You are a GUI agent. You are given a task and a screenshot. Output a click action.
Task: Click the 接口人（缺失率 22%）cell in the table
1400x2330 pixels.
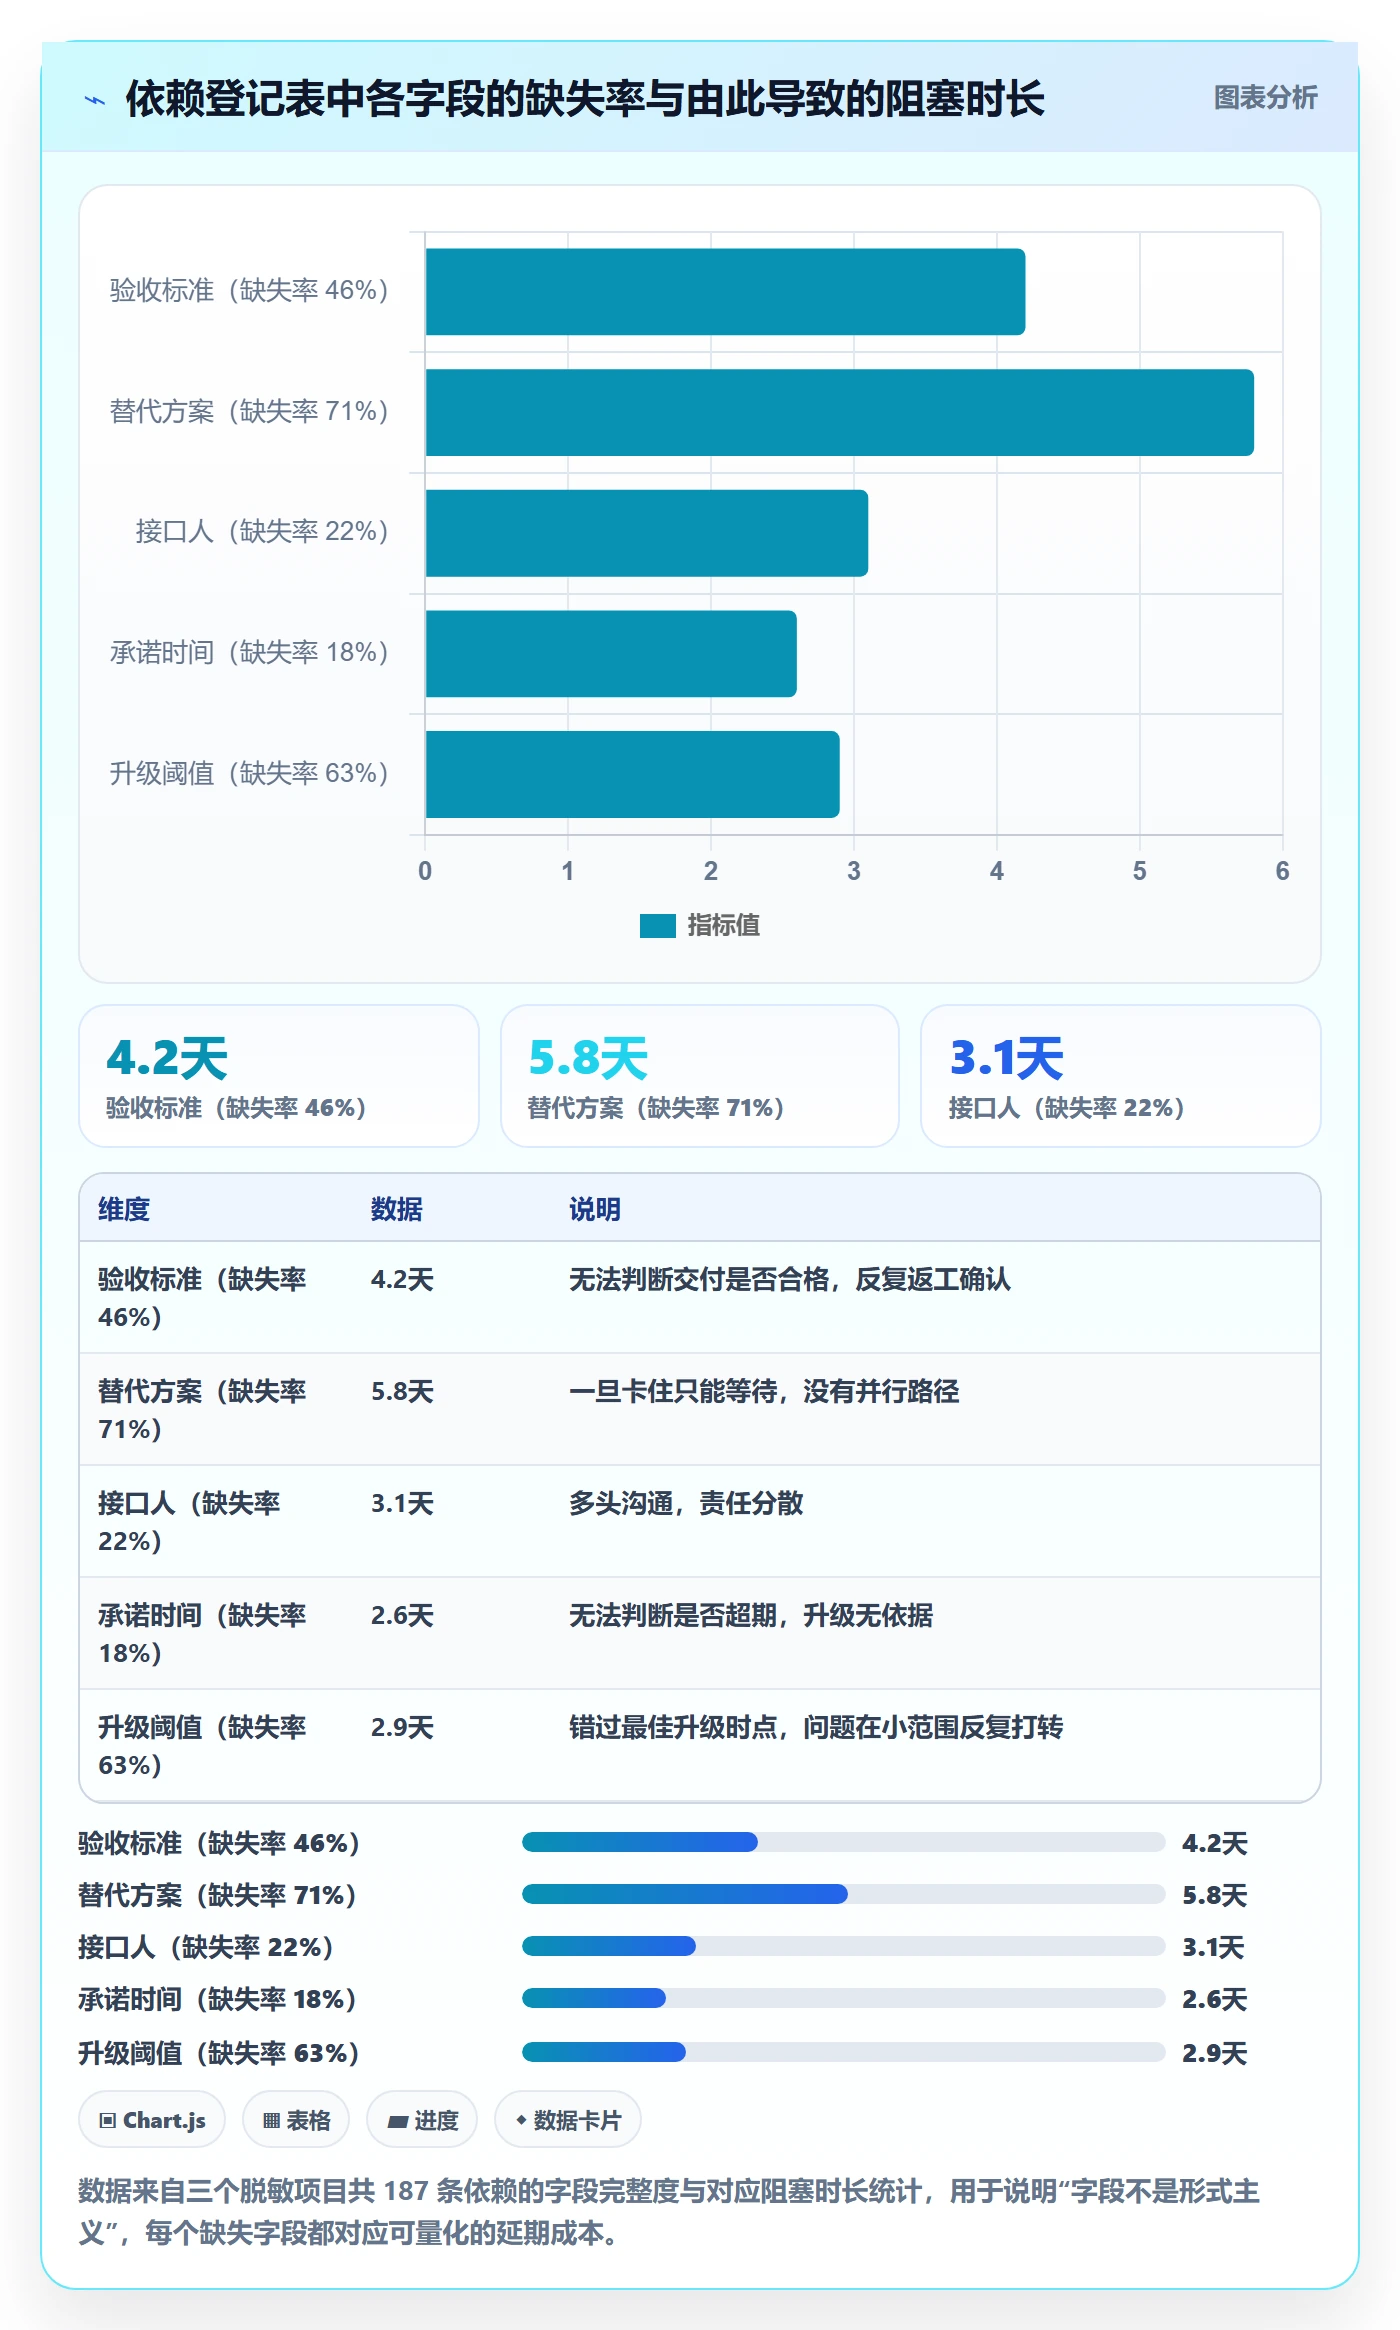click(x=189, y=1521)
